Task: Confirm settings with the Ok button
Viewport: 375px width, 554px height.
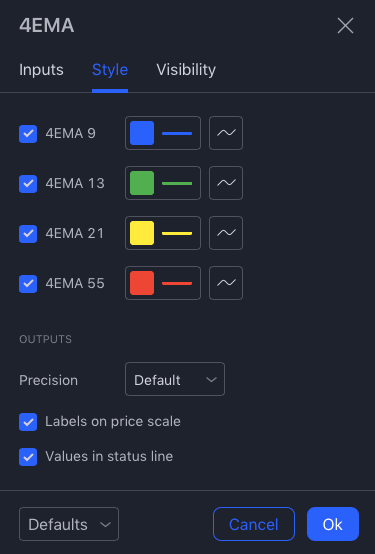Action: pos(333,524)
